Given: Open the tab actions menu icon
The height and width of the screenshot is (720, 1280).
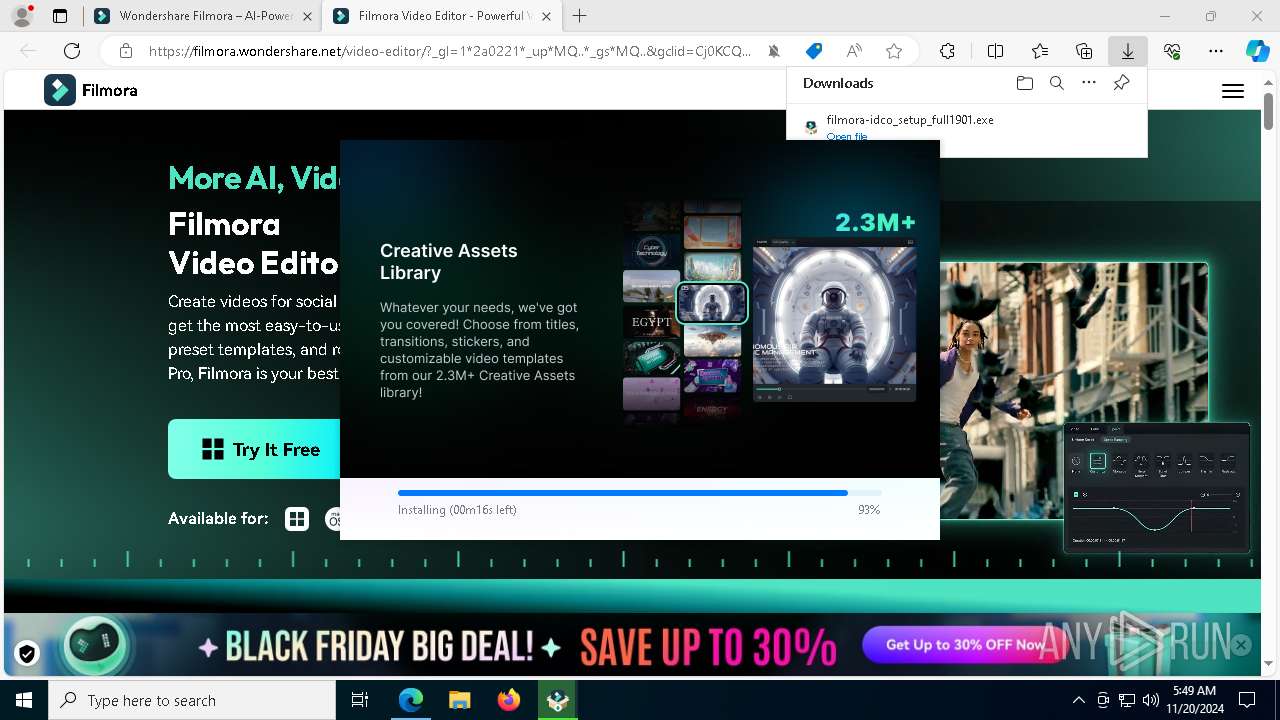Looking at the screenshot, I should point(60,16).
